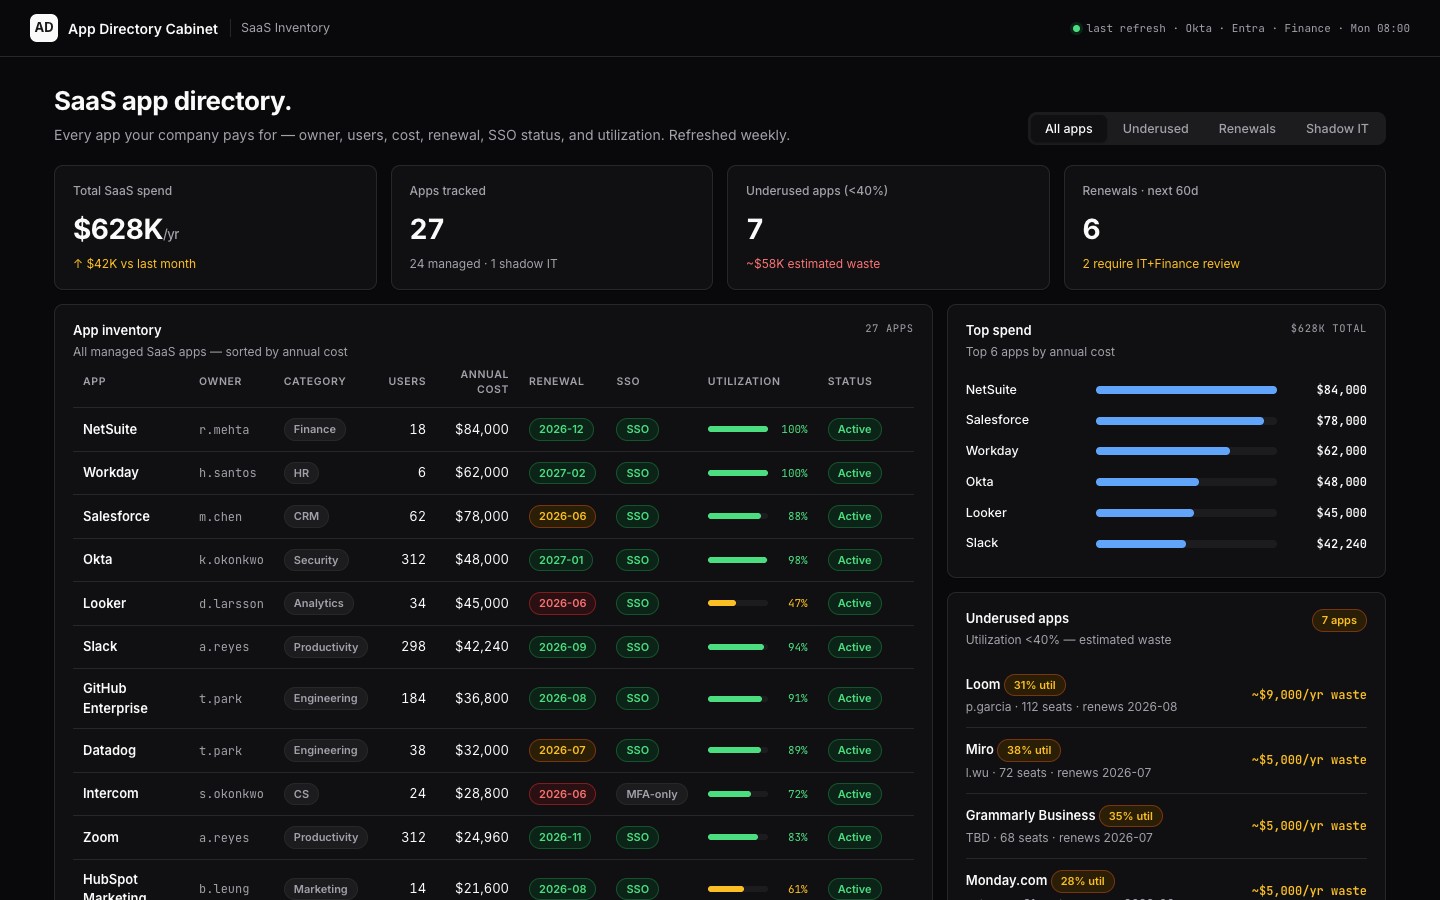
Task: Click the green refresh status dot
Action: (x=1076, y=29)
